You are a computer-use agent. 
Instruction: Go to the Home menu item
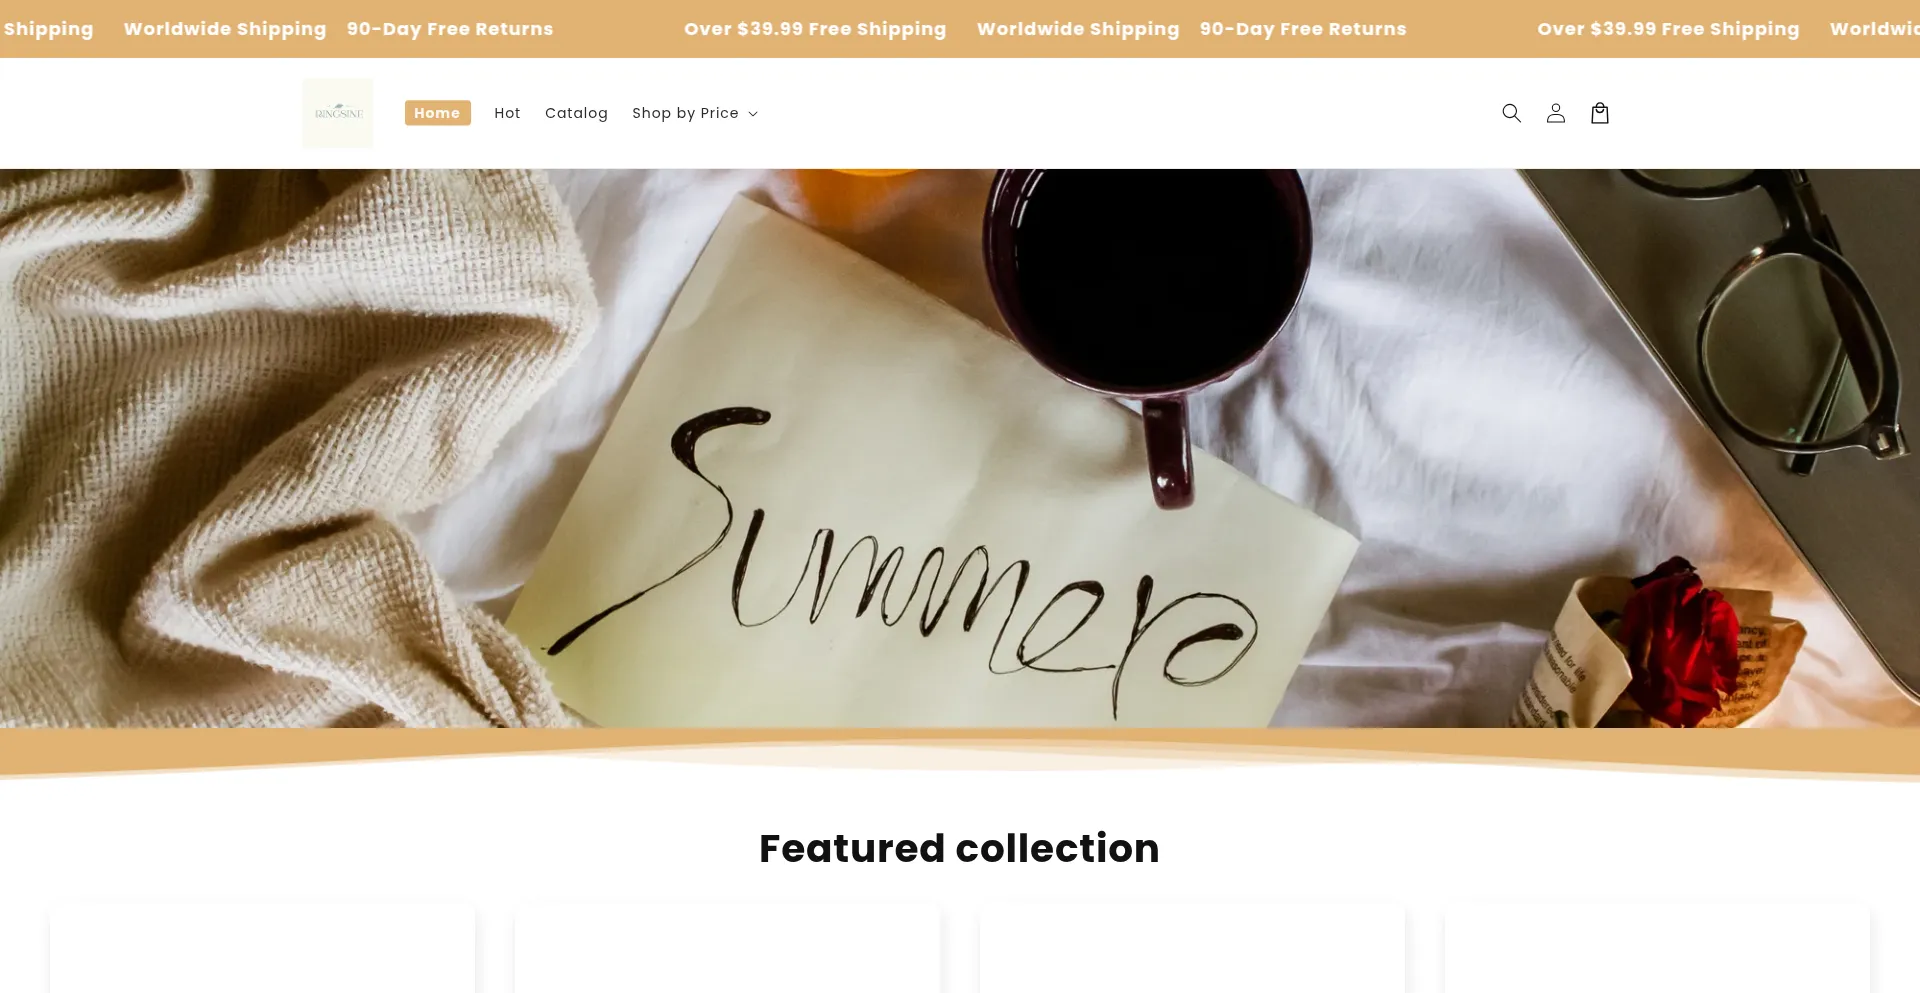tap(437, 113)
